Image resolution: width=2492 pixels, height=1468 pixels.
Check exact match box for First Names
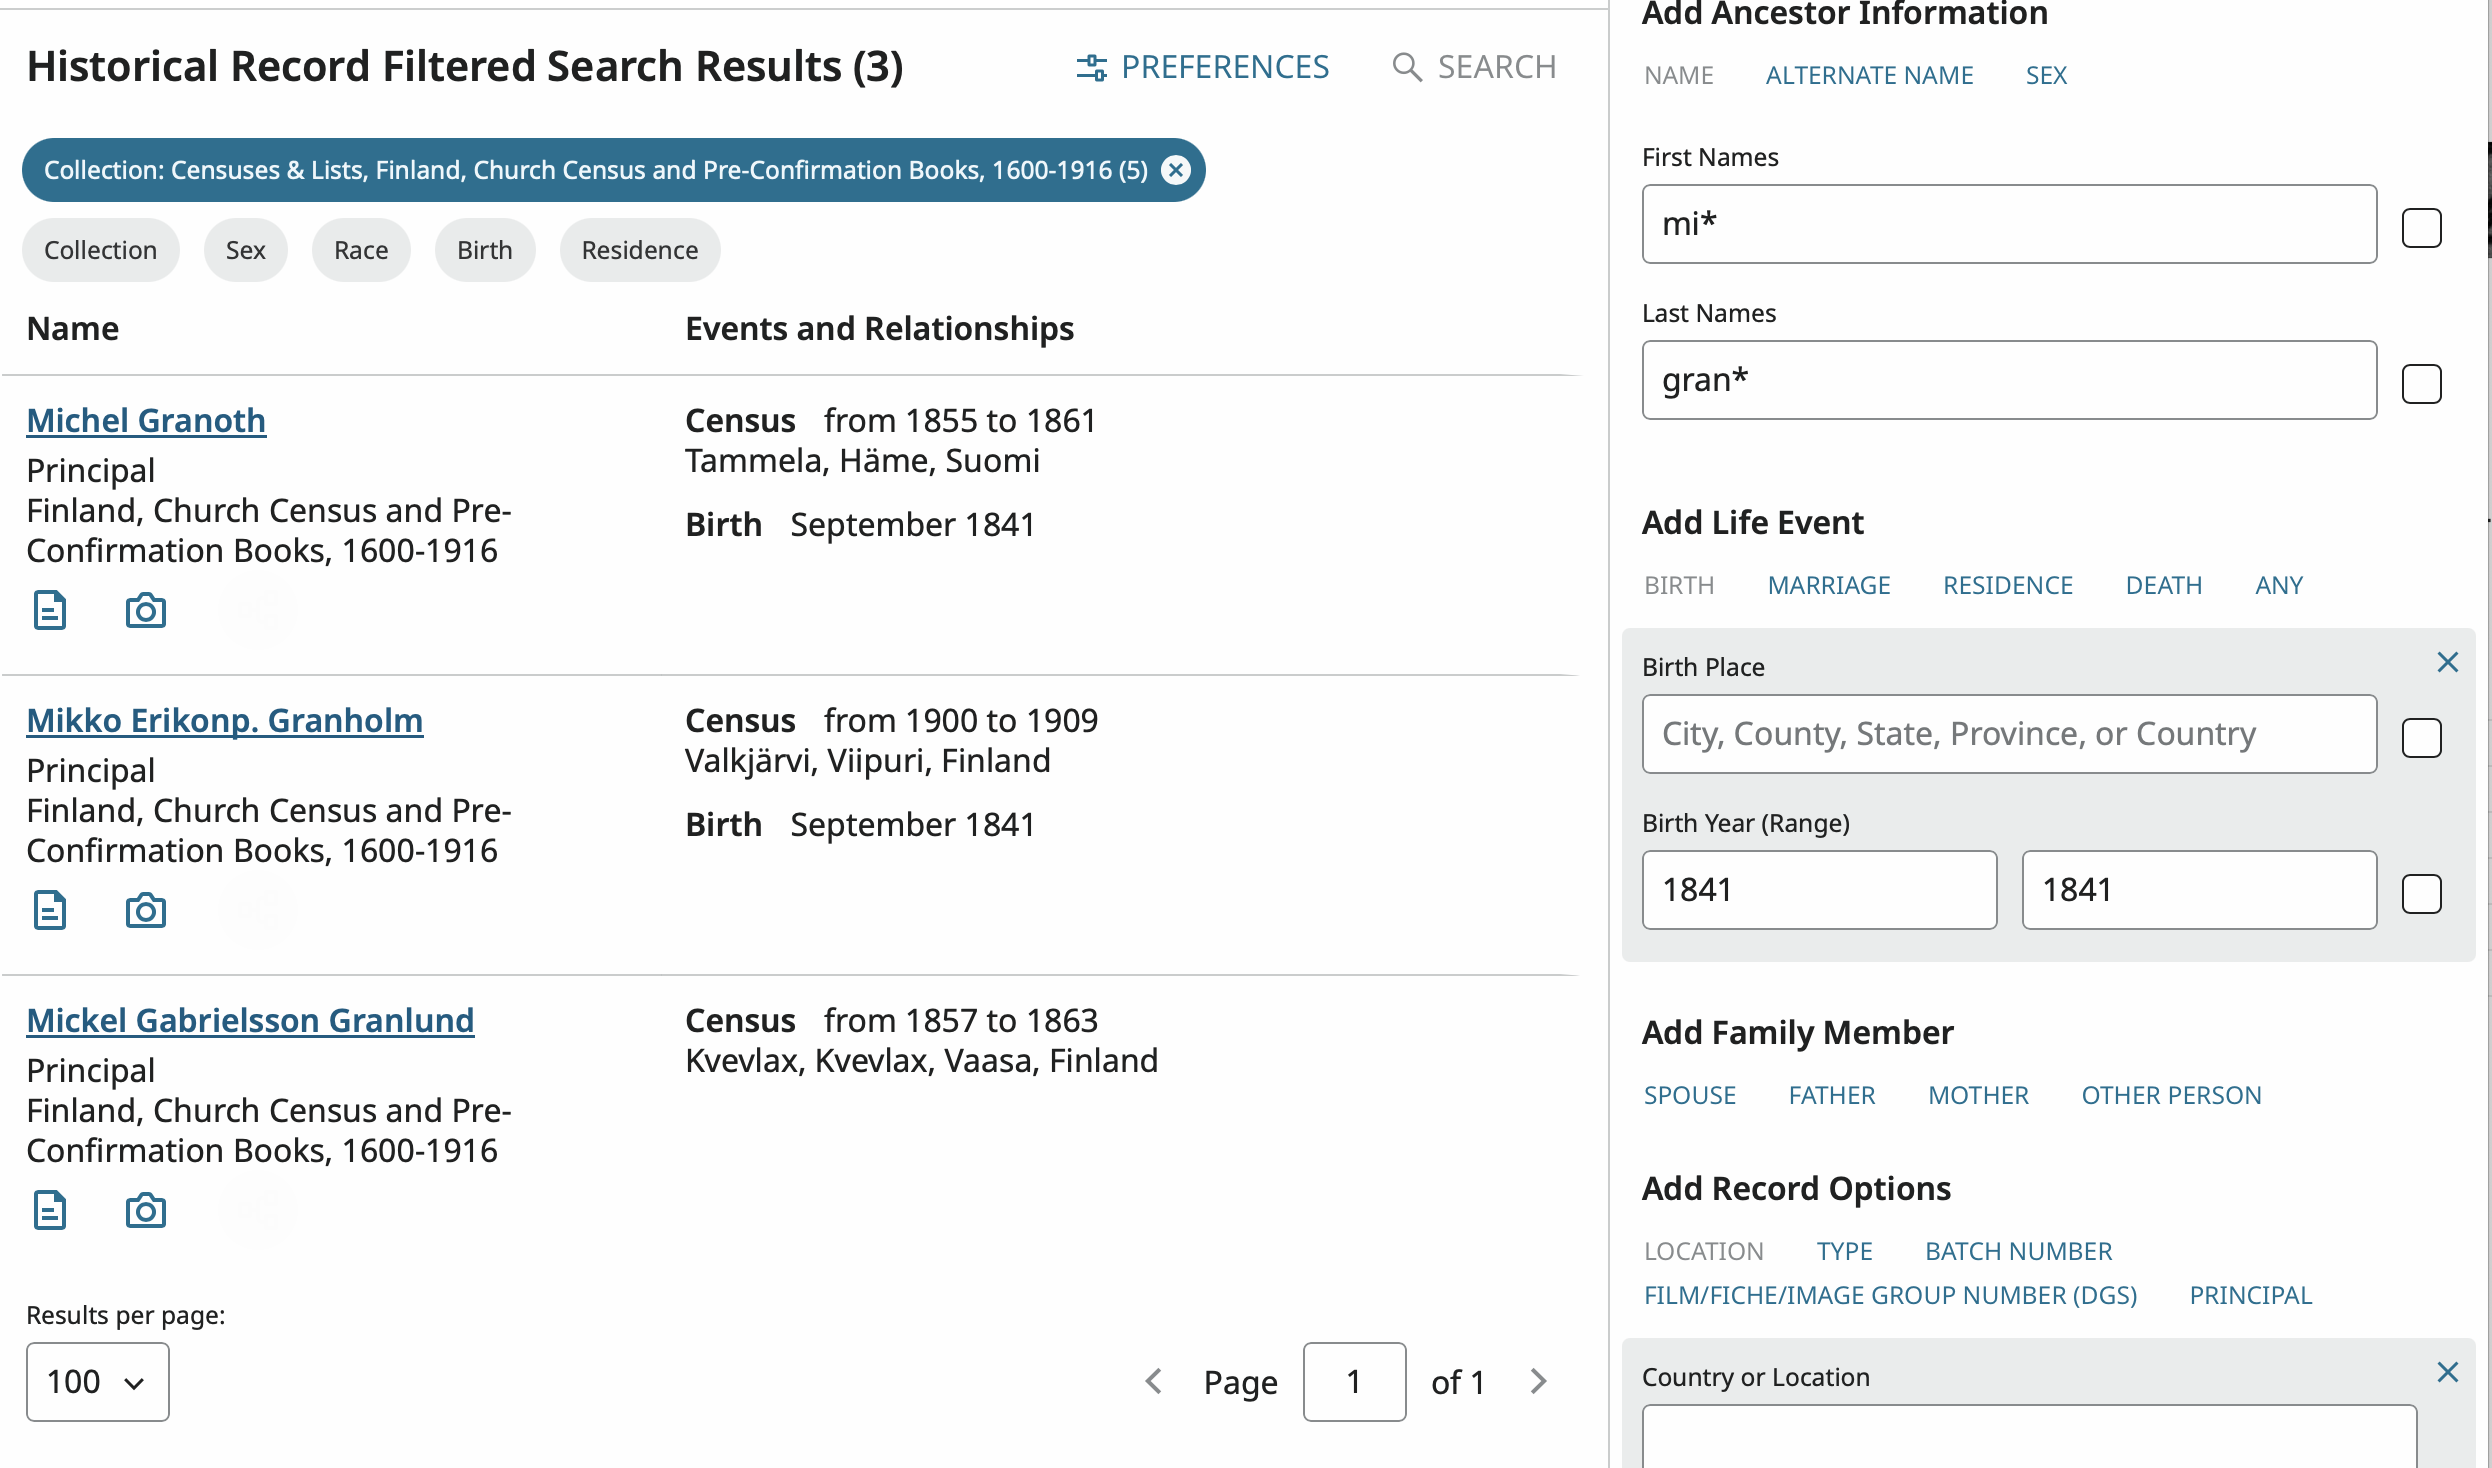[2421, 228]
